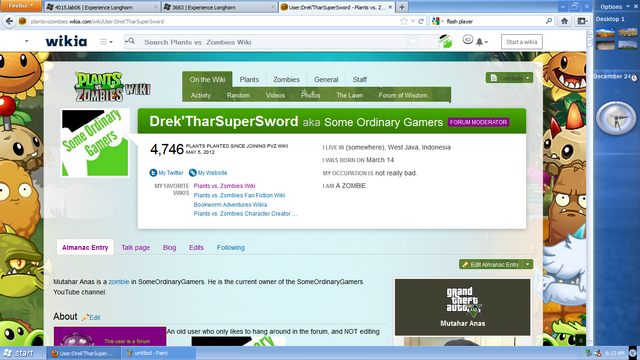Bookmark this page with the star icon
This screenshot has width=640, height=360.
click(404, 21)
